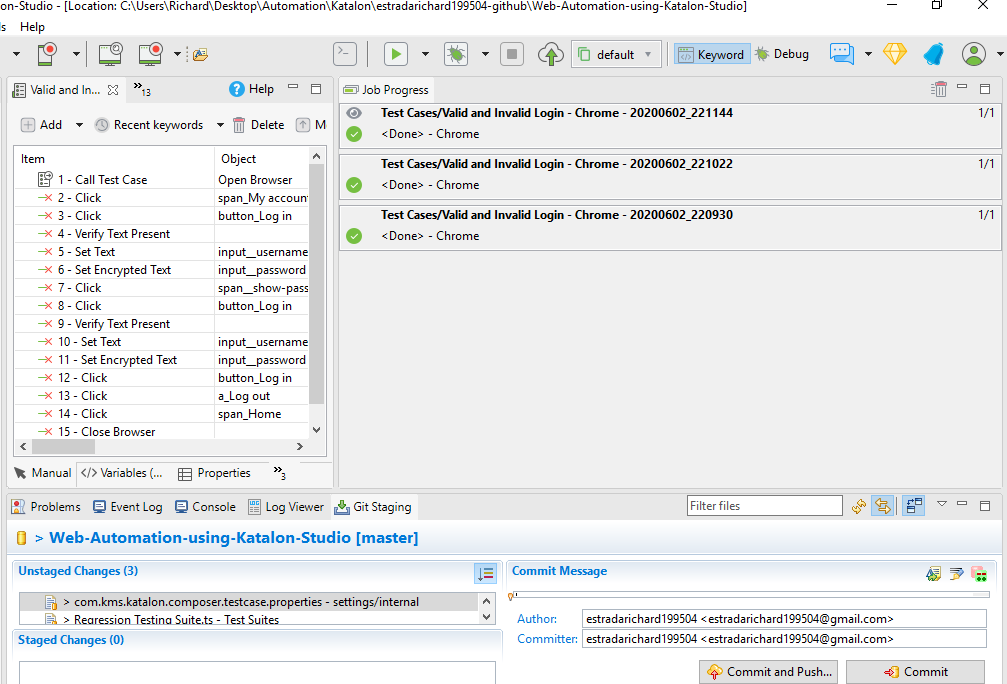Click the sort icon in Unstaged Changes header

[x=486, y=574]
